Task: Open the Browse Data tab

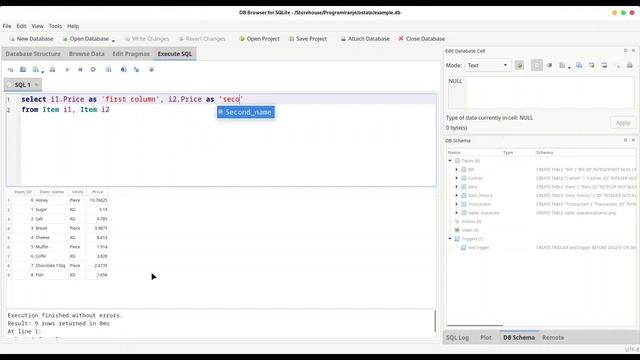Action: click(87, 54)
